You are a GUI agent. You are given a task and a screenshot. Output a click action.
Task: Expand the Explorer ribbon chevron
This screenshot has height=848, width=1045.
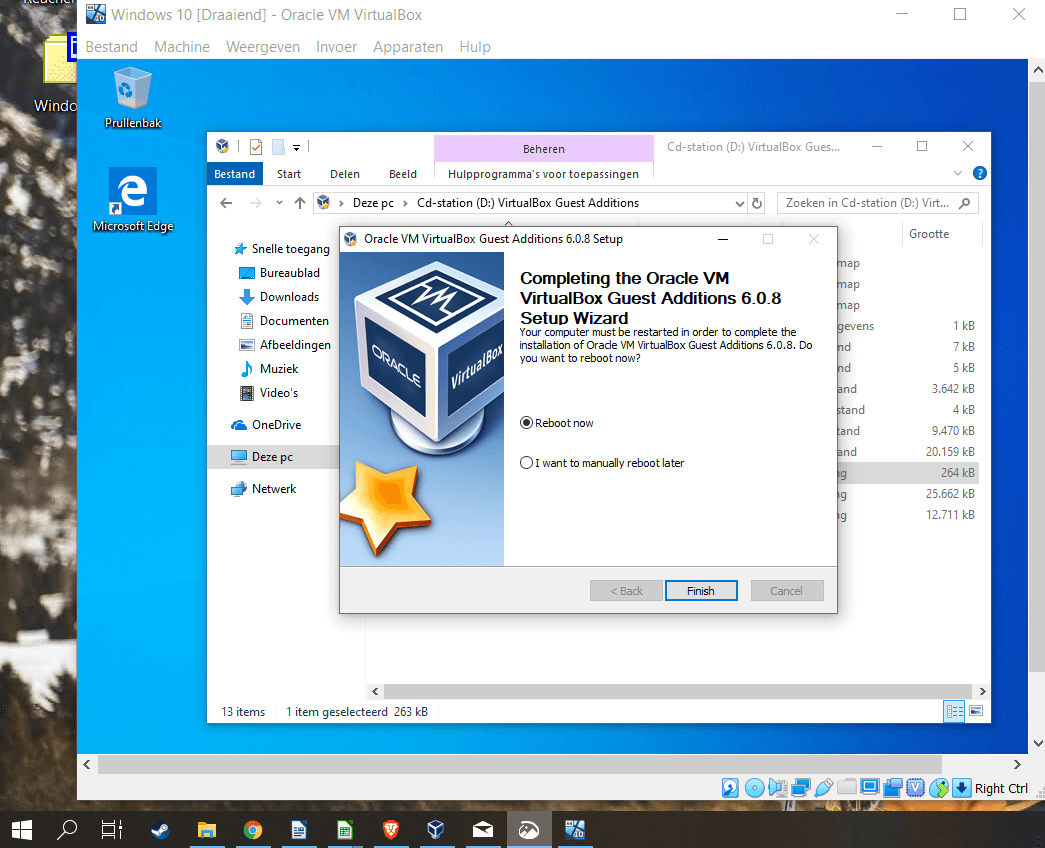(958, 173)
